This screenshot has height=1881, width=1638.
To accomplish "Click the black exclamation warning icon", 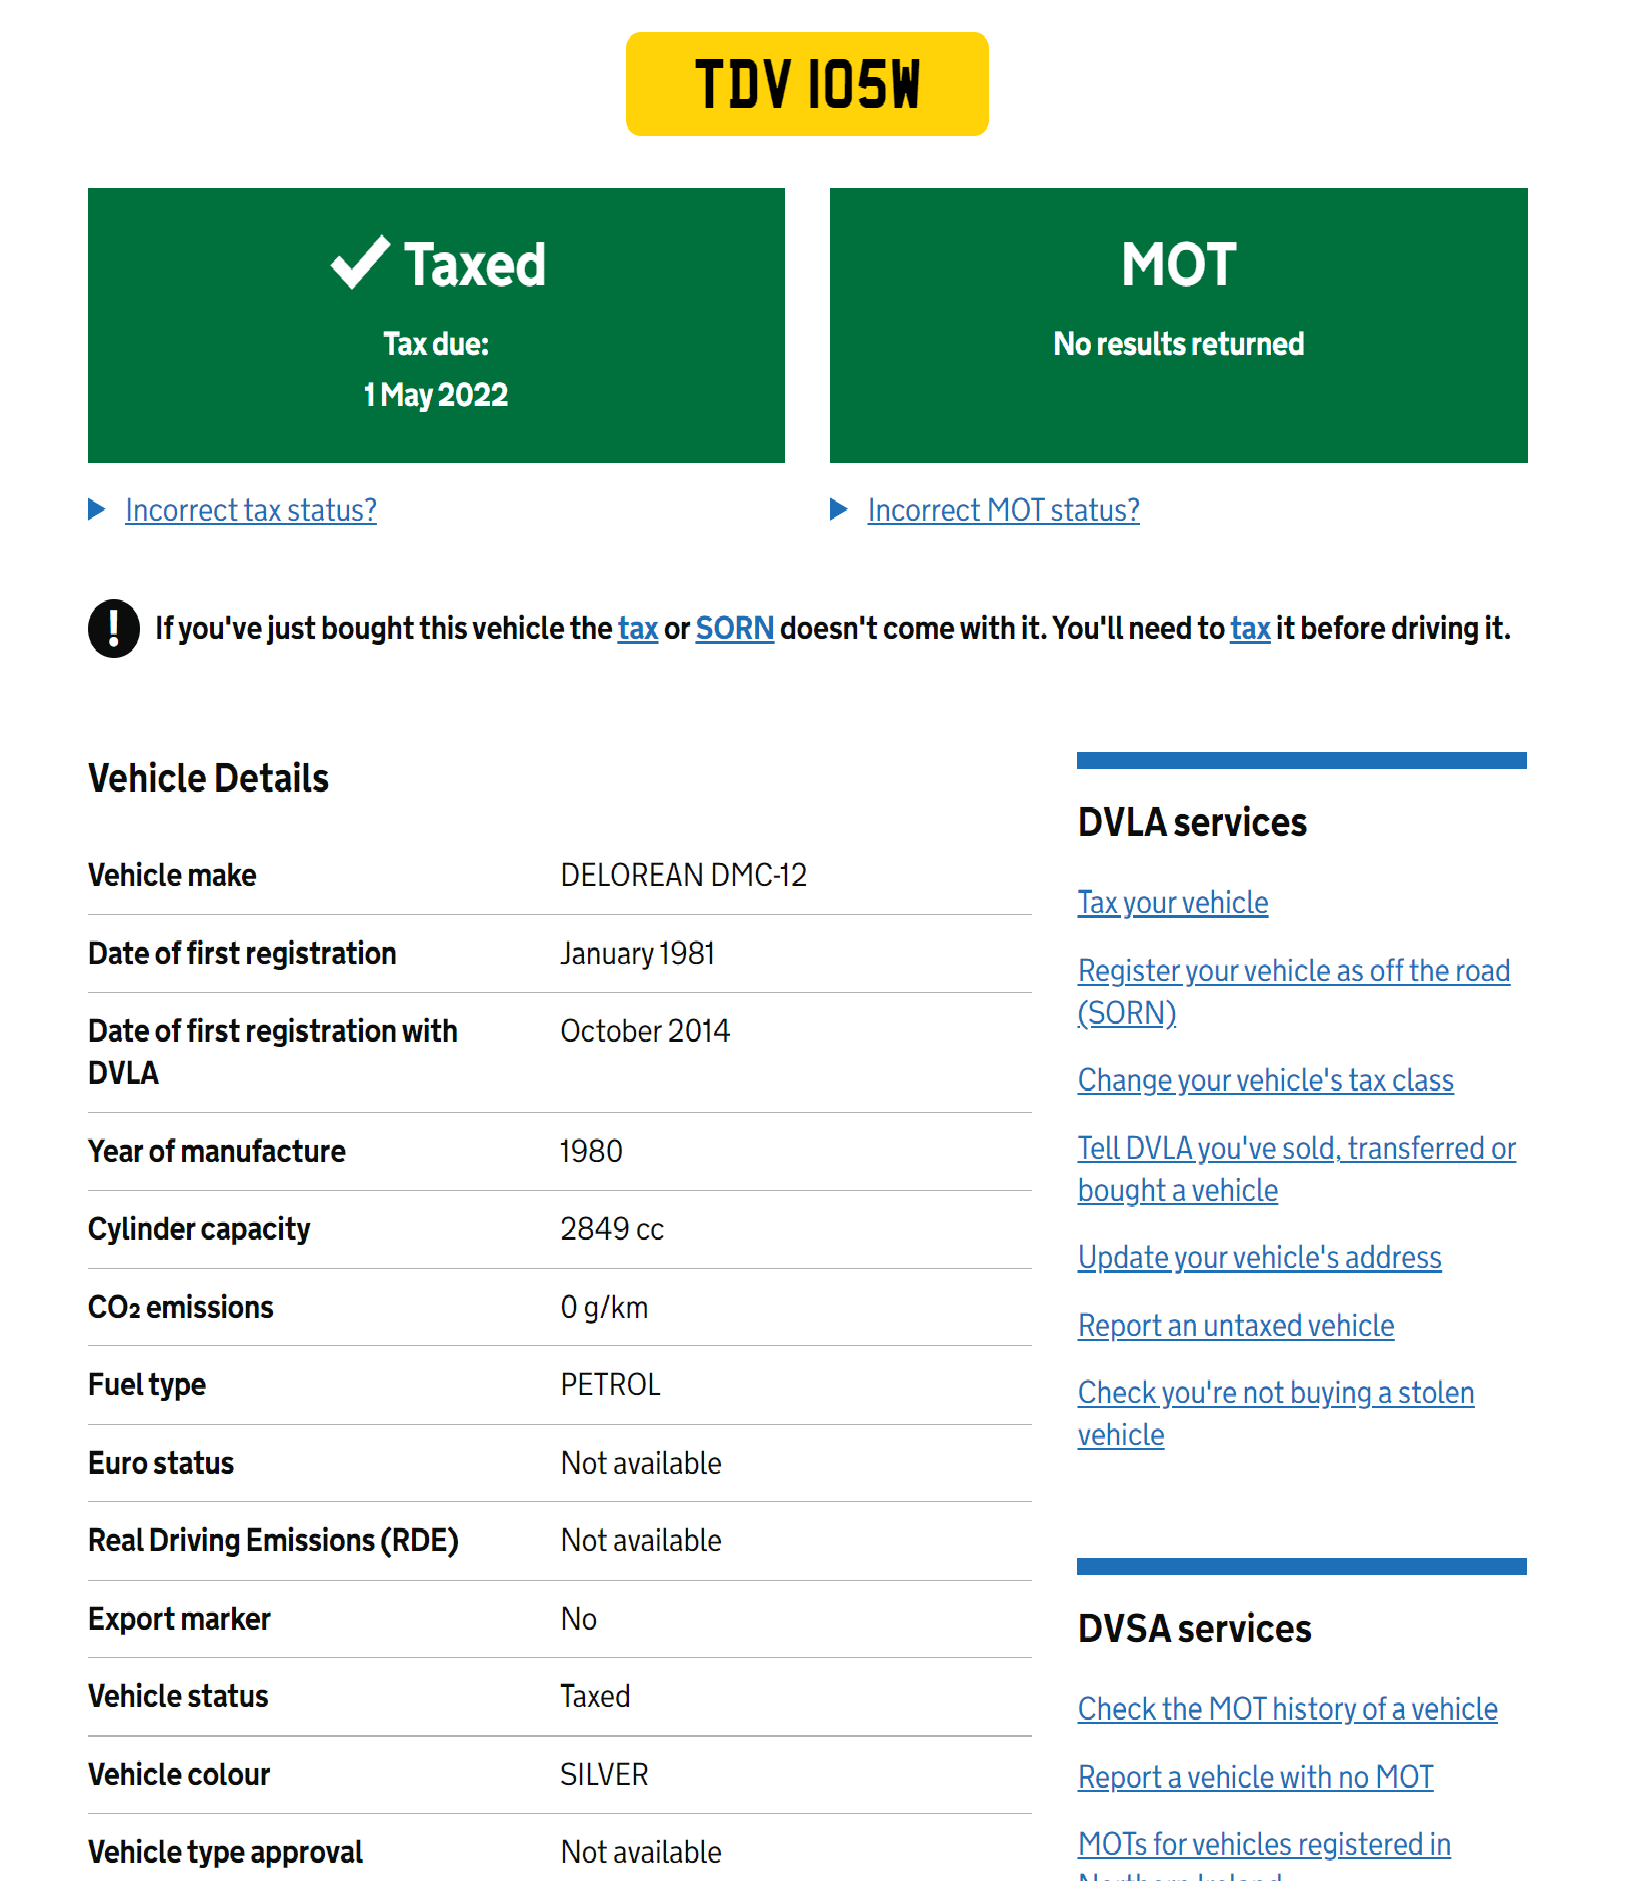I will [x=114, y=628].
